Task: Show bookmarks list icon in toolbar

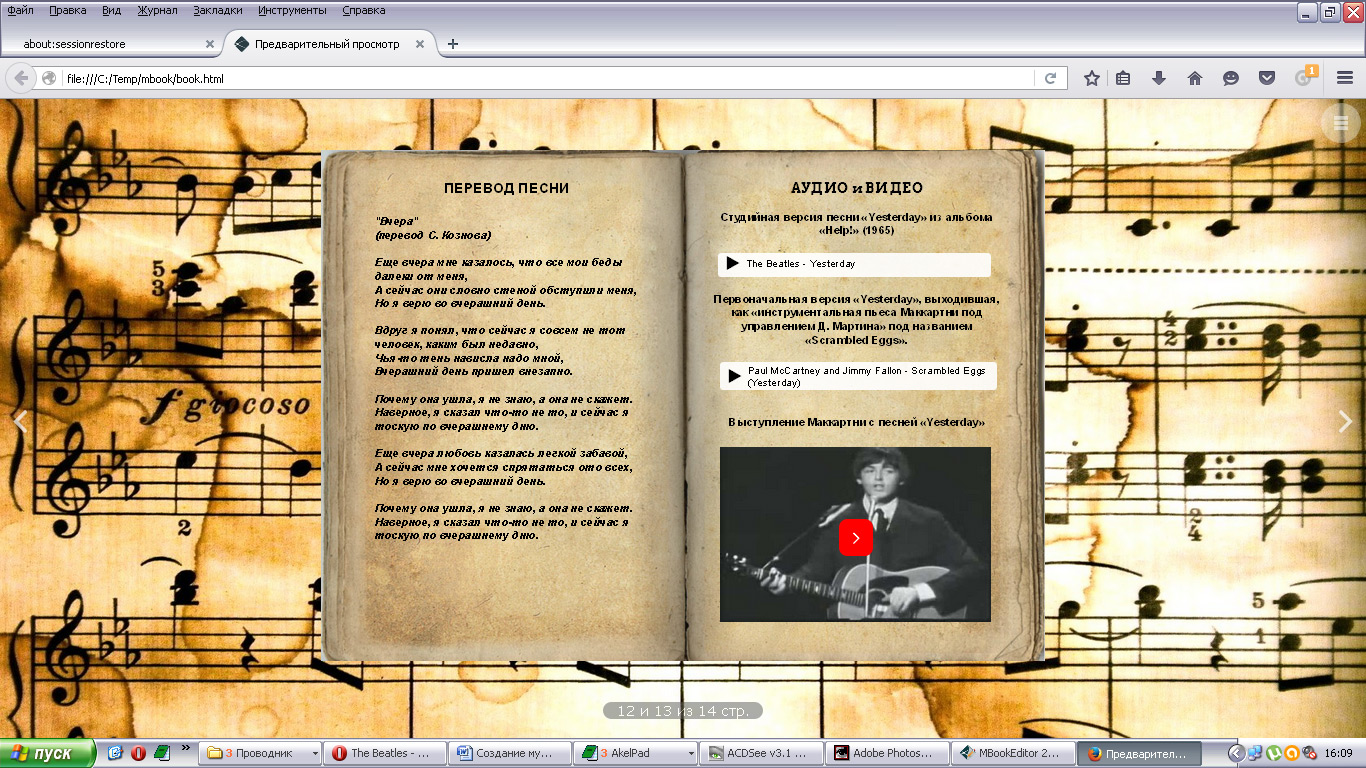Action: click(x=1123, y=78)
